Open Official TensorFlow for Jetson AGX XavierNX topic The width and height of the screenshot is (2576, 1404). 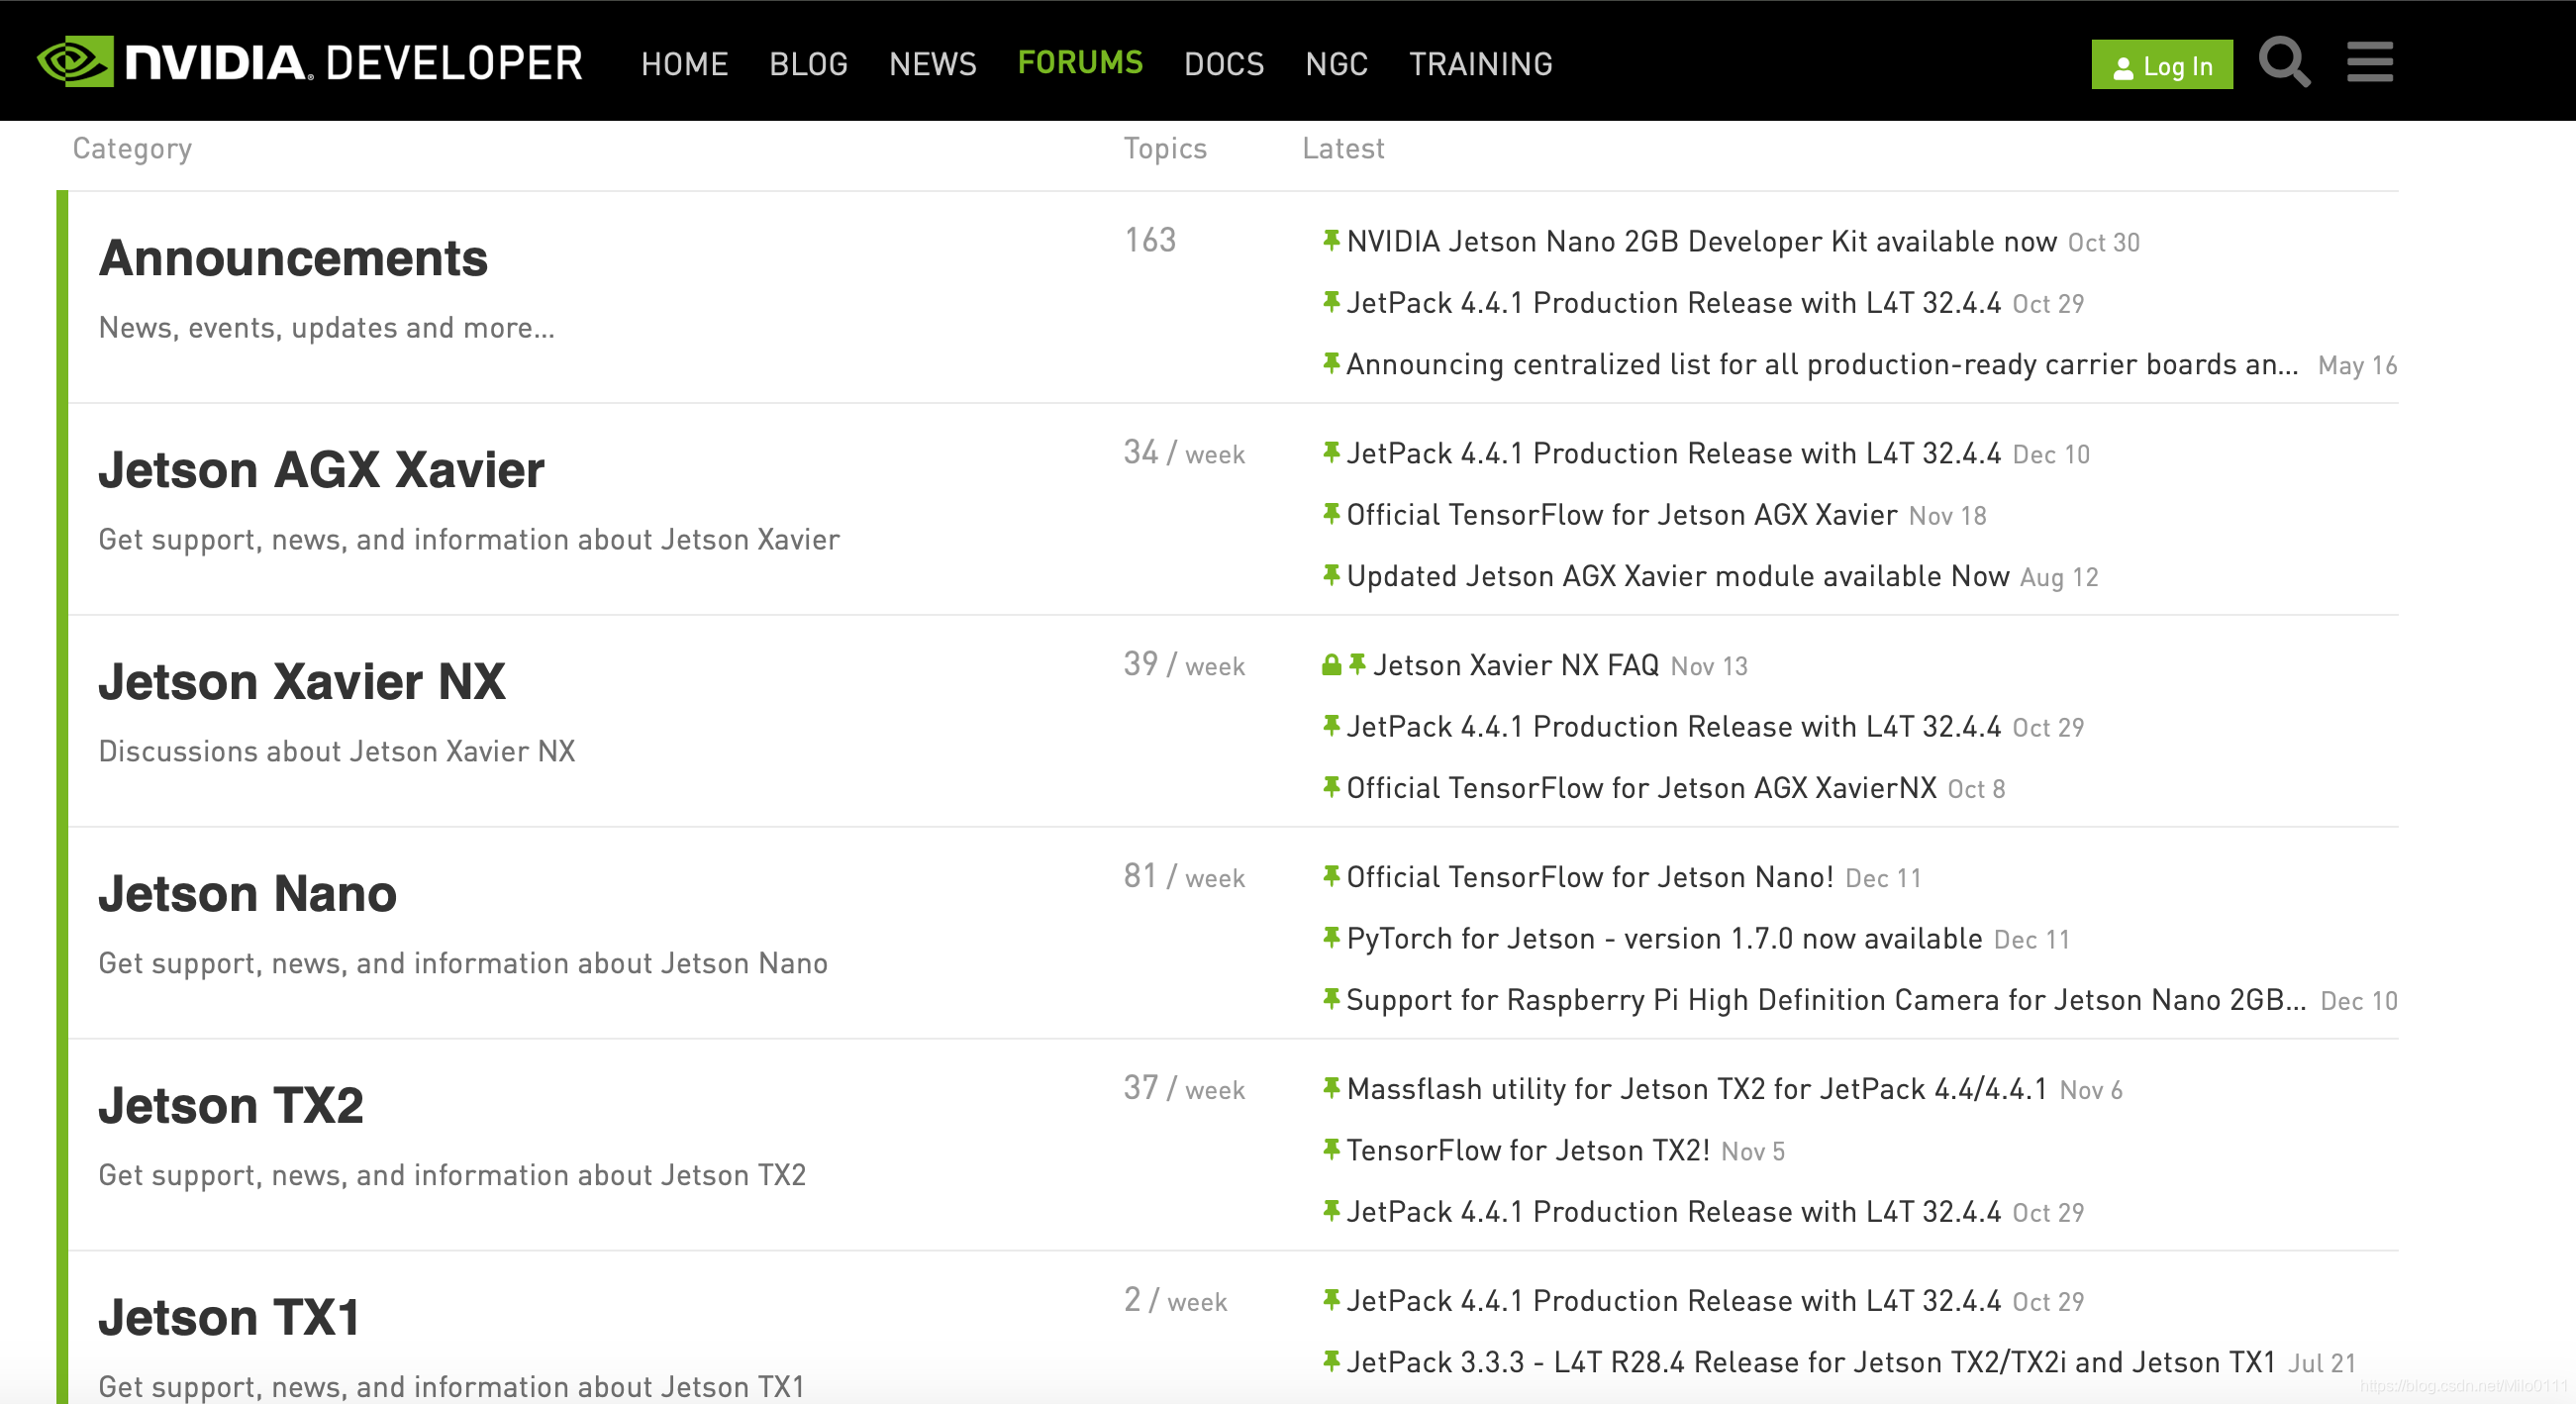click(x=1642, y=789)
